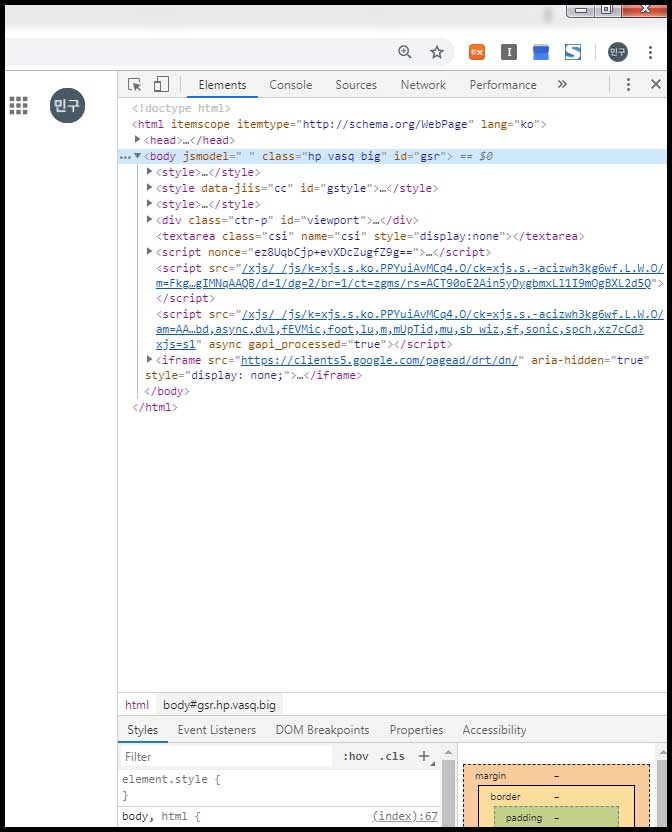Show more DevTools tabs via double chevron
672x832 pixels.
click(x=562, y=84)
